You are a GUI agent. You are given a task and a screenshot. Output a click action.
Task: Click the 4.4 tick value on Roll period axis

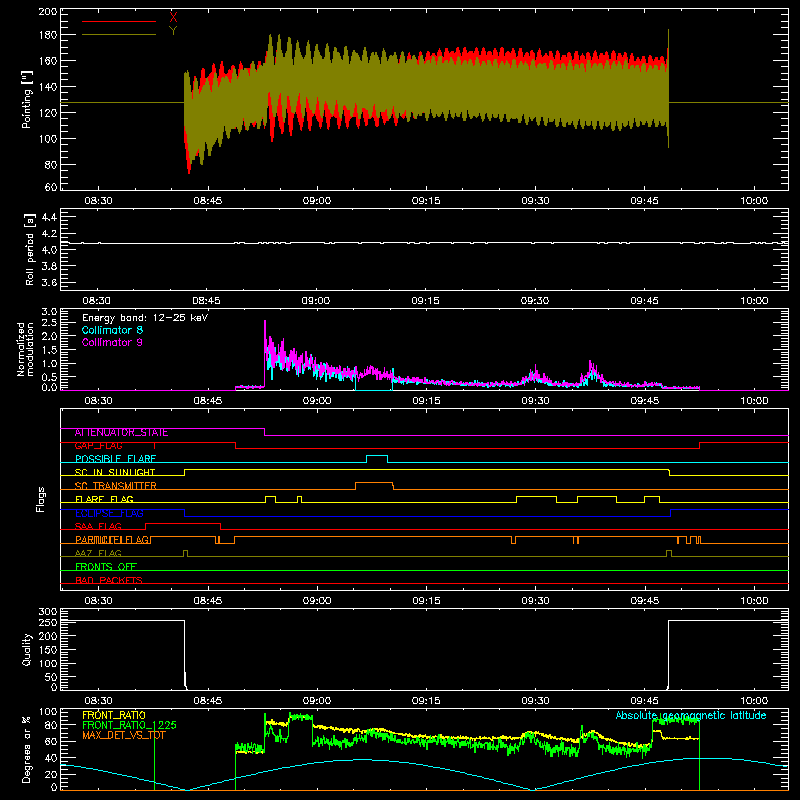[49, 217]
